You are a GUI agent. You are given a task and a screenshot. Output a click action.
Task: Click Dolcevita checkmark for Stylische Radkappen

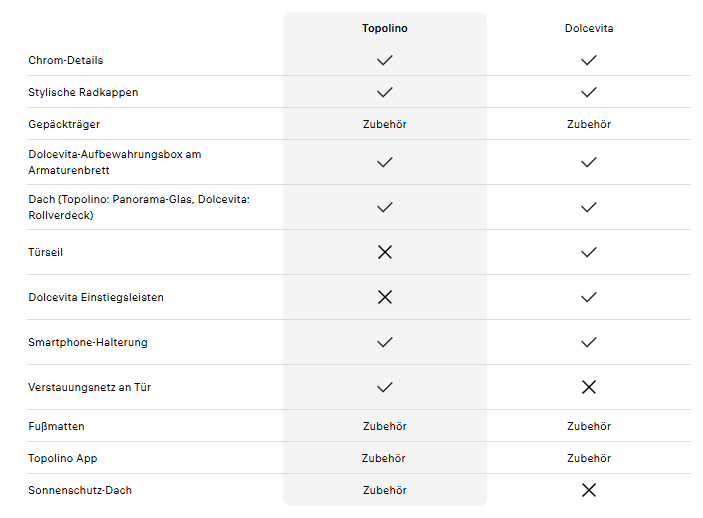[x=589, y=92]
